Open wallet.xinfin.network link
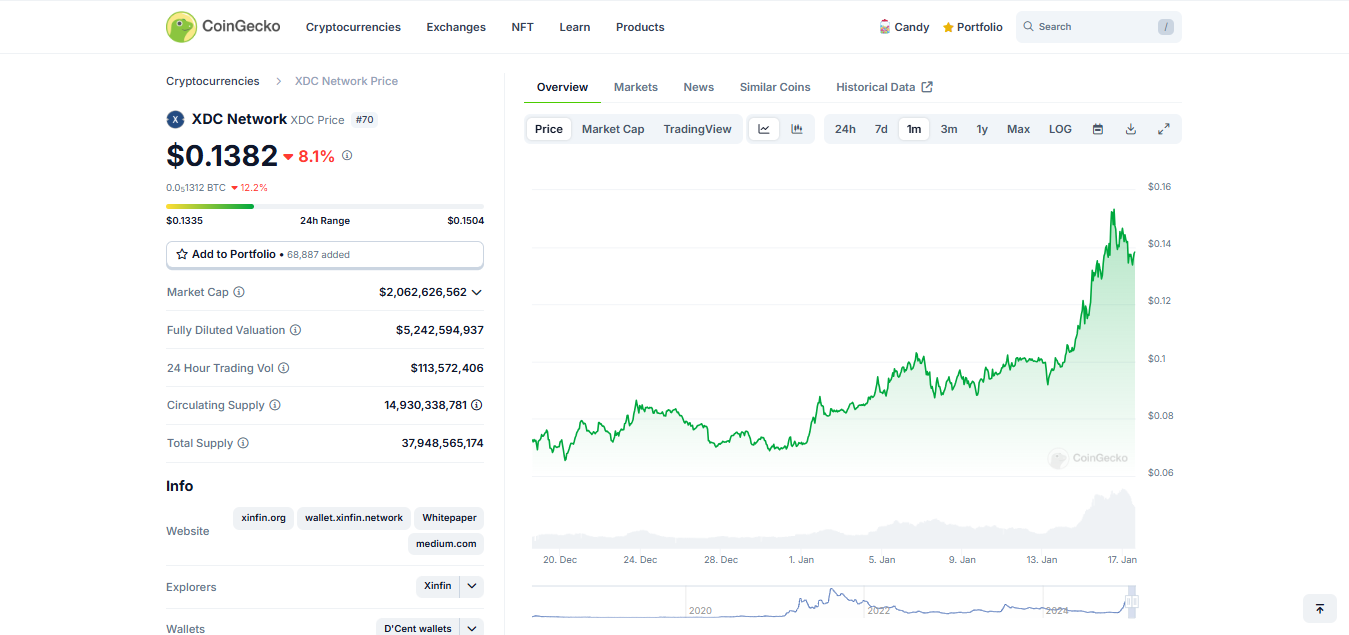Screen dimensions: 1349x635 coord(354,518)
